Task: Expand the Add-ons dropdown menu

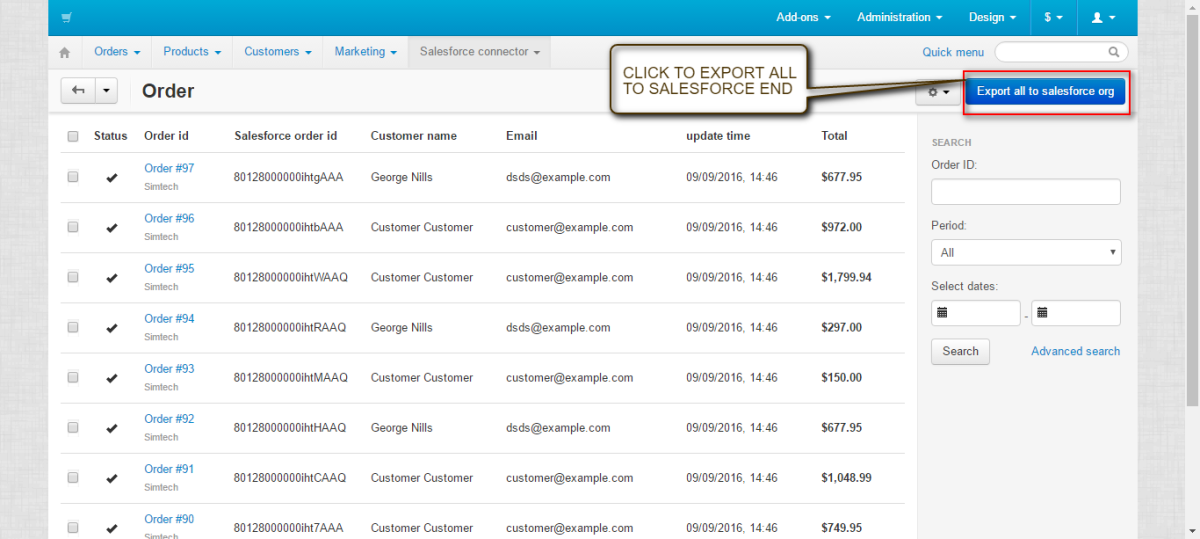Action: click(803, 17)
